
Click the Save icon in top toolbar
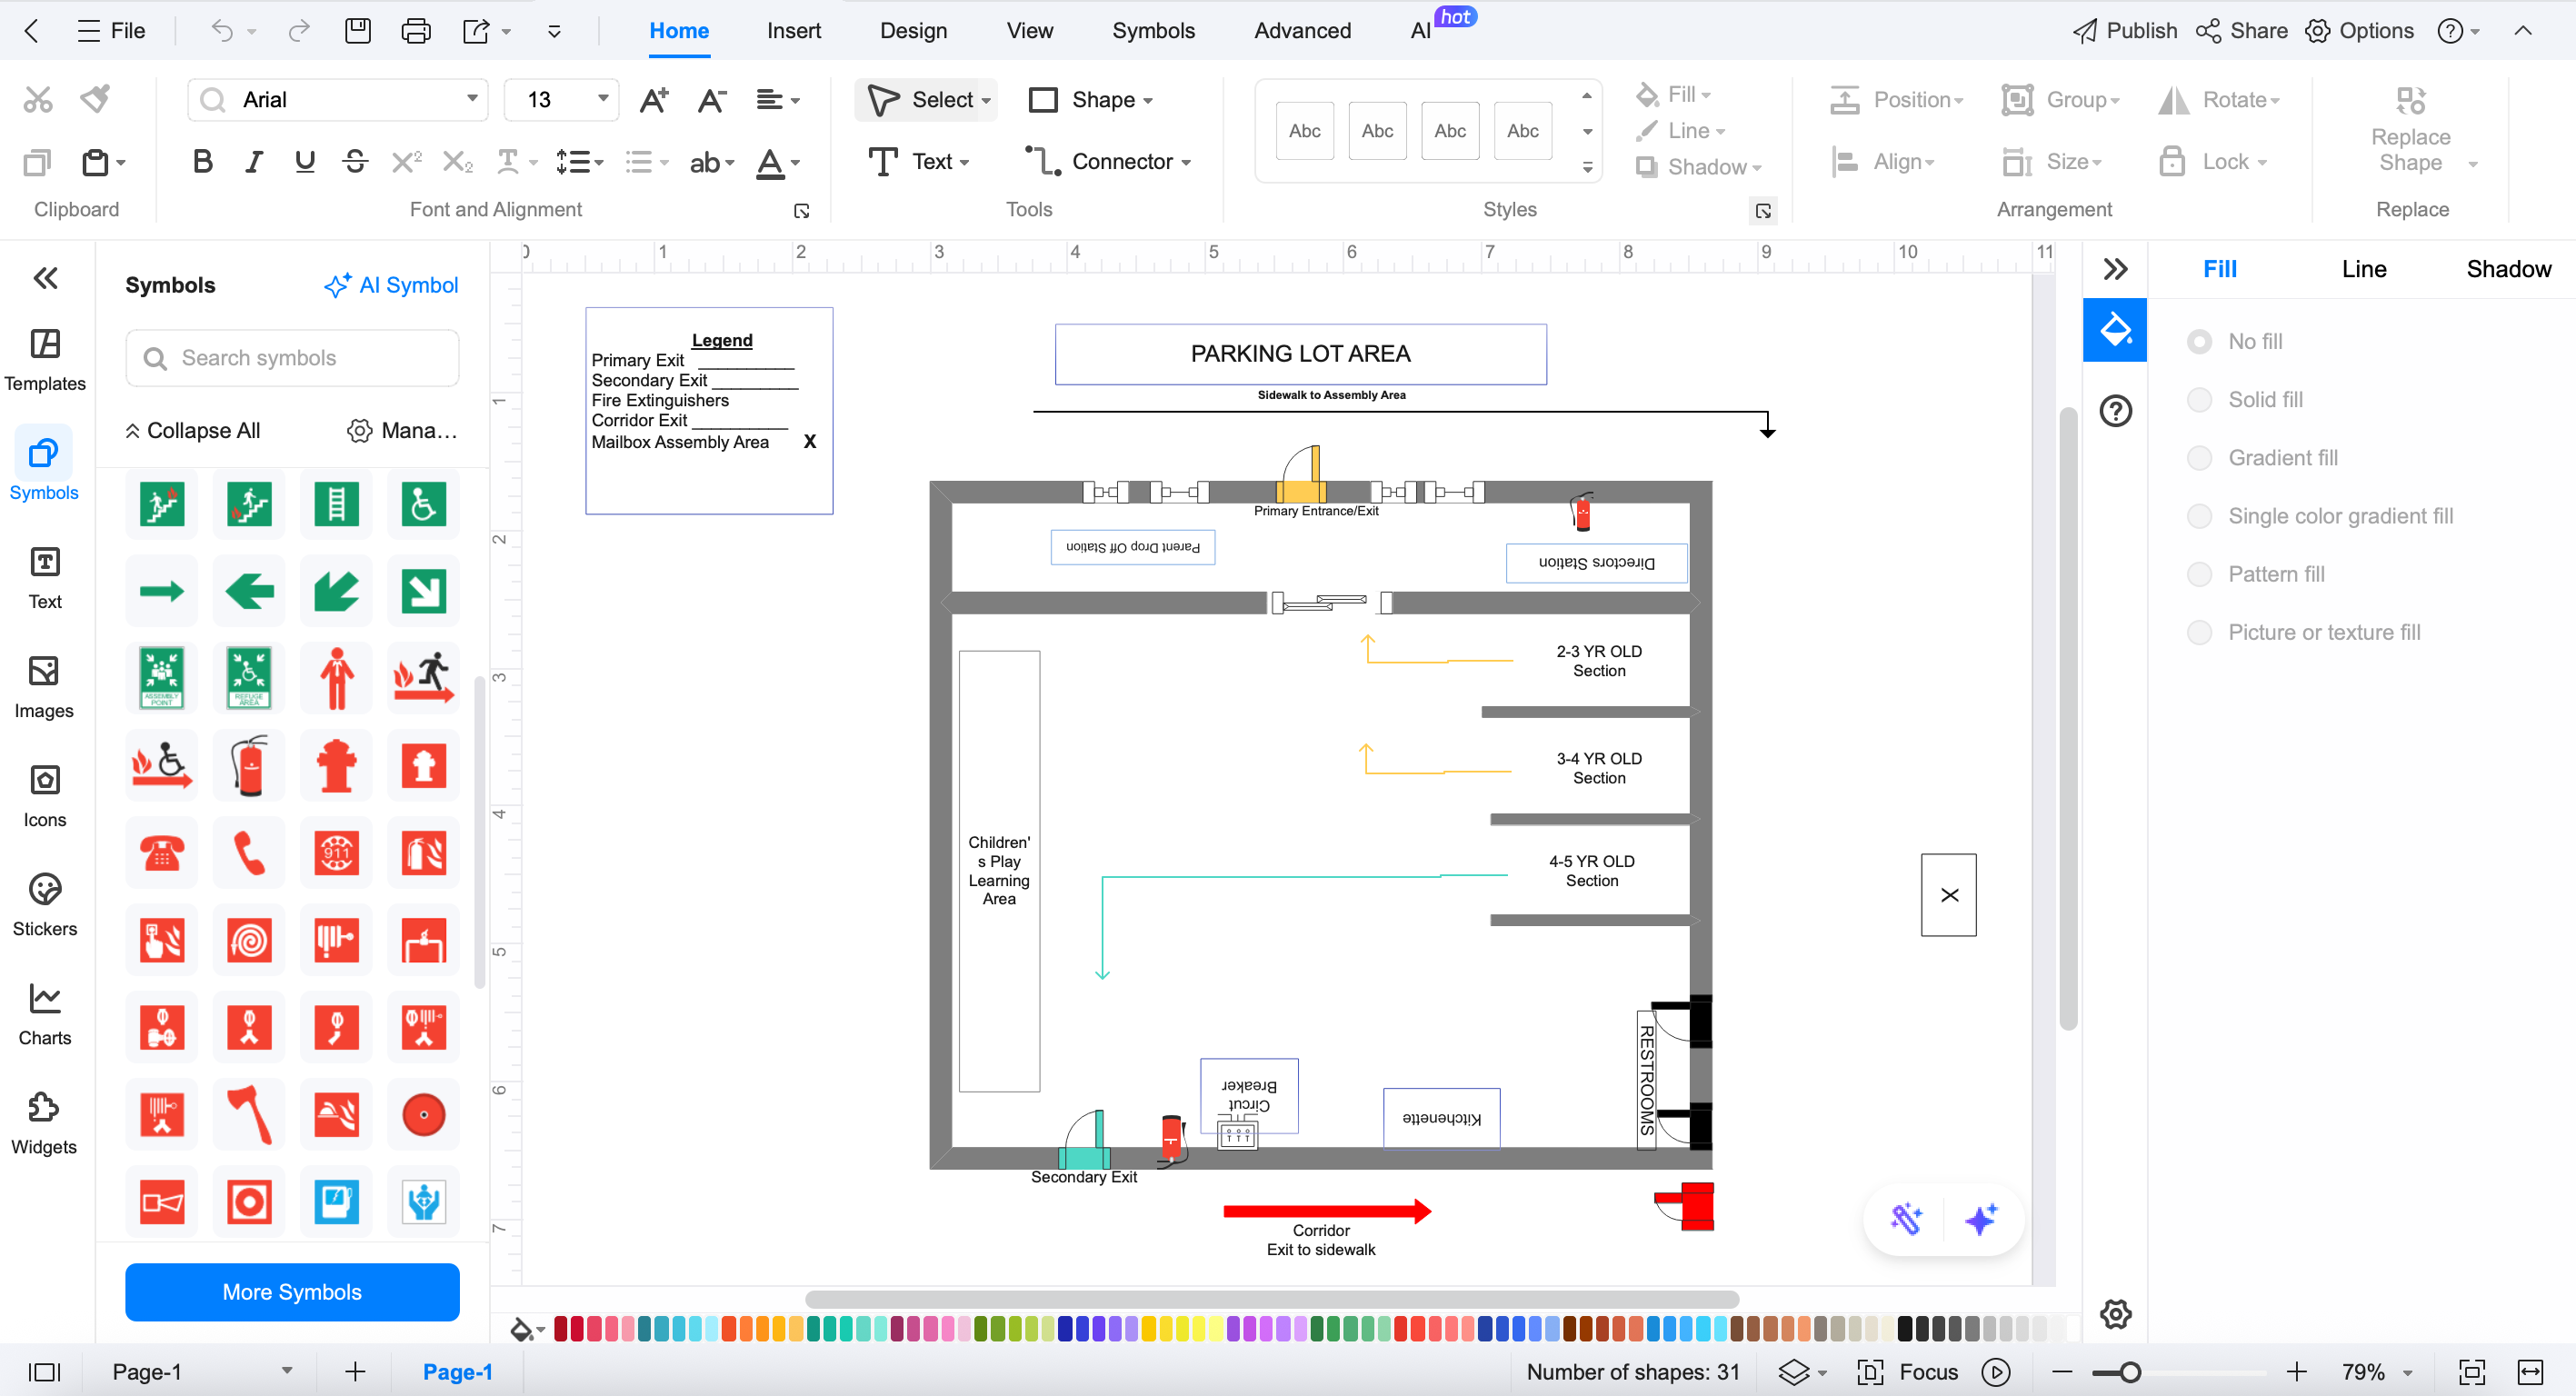click(x=358, y=30)
